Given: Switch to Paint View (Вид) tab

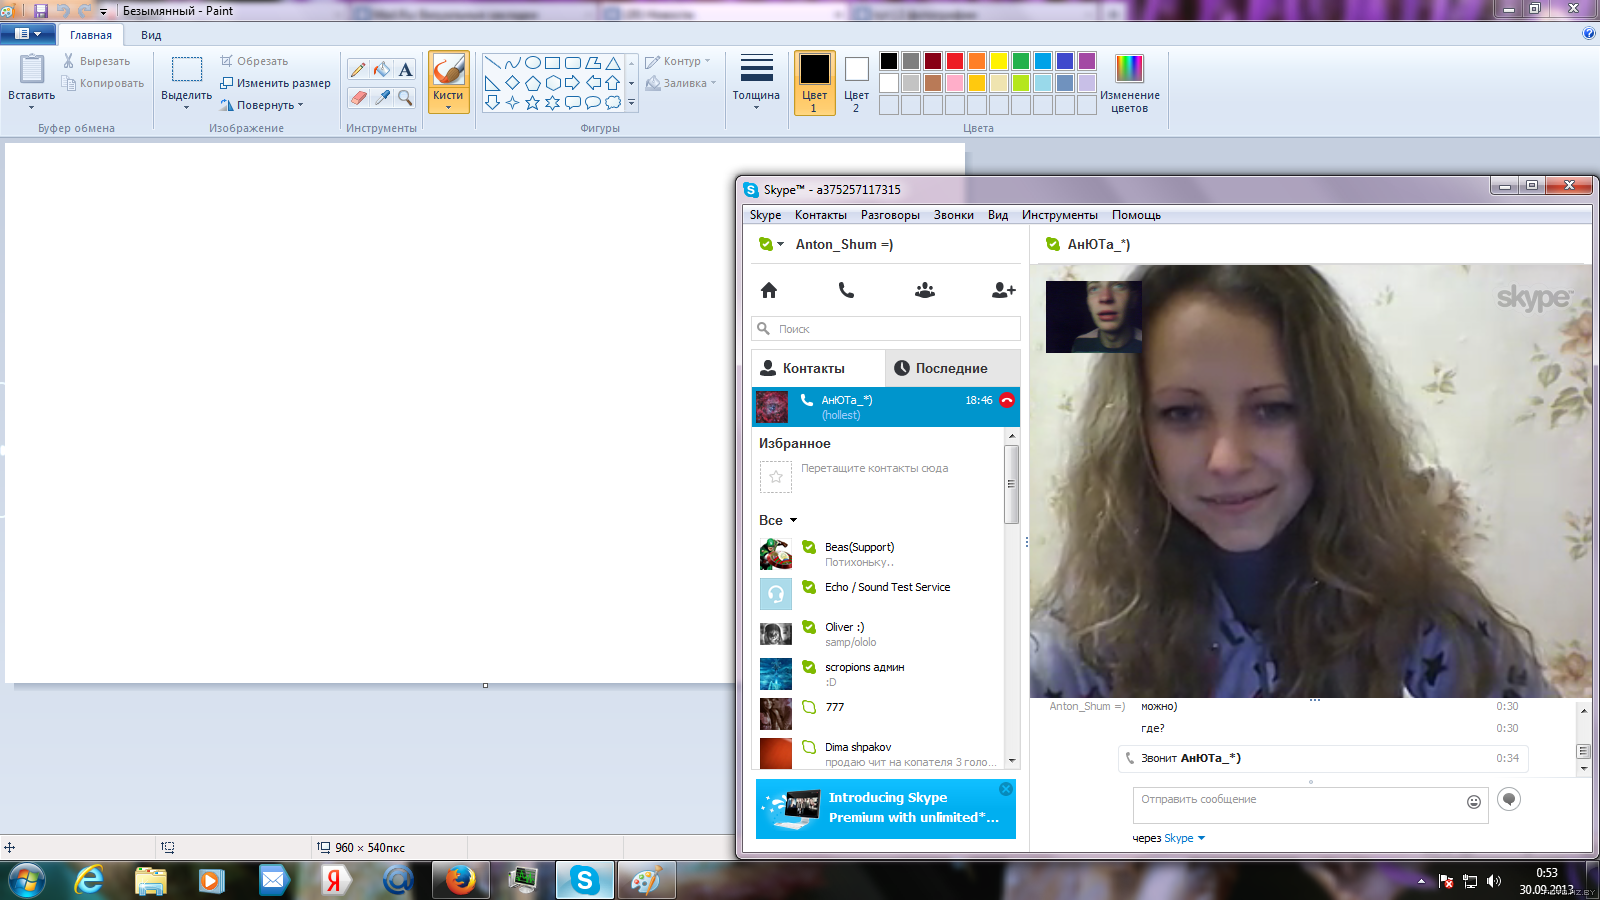Looking at the screenshot, I should coord(151,35).
